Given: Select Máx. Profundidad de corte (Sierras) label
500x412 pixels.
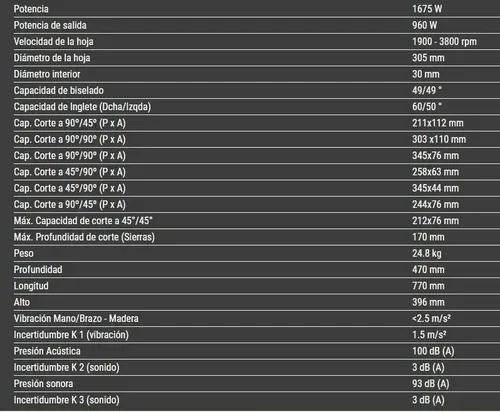Looking at the screenshot, I should pyautogui.click(x=84, y=237).
